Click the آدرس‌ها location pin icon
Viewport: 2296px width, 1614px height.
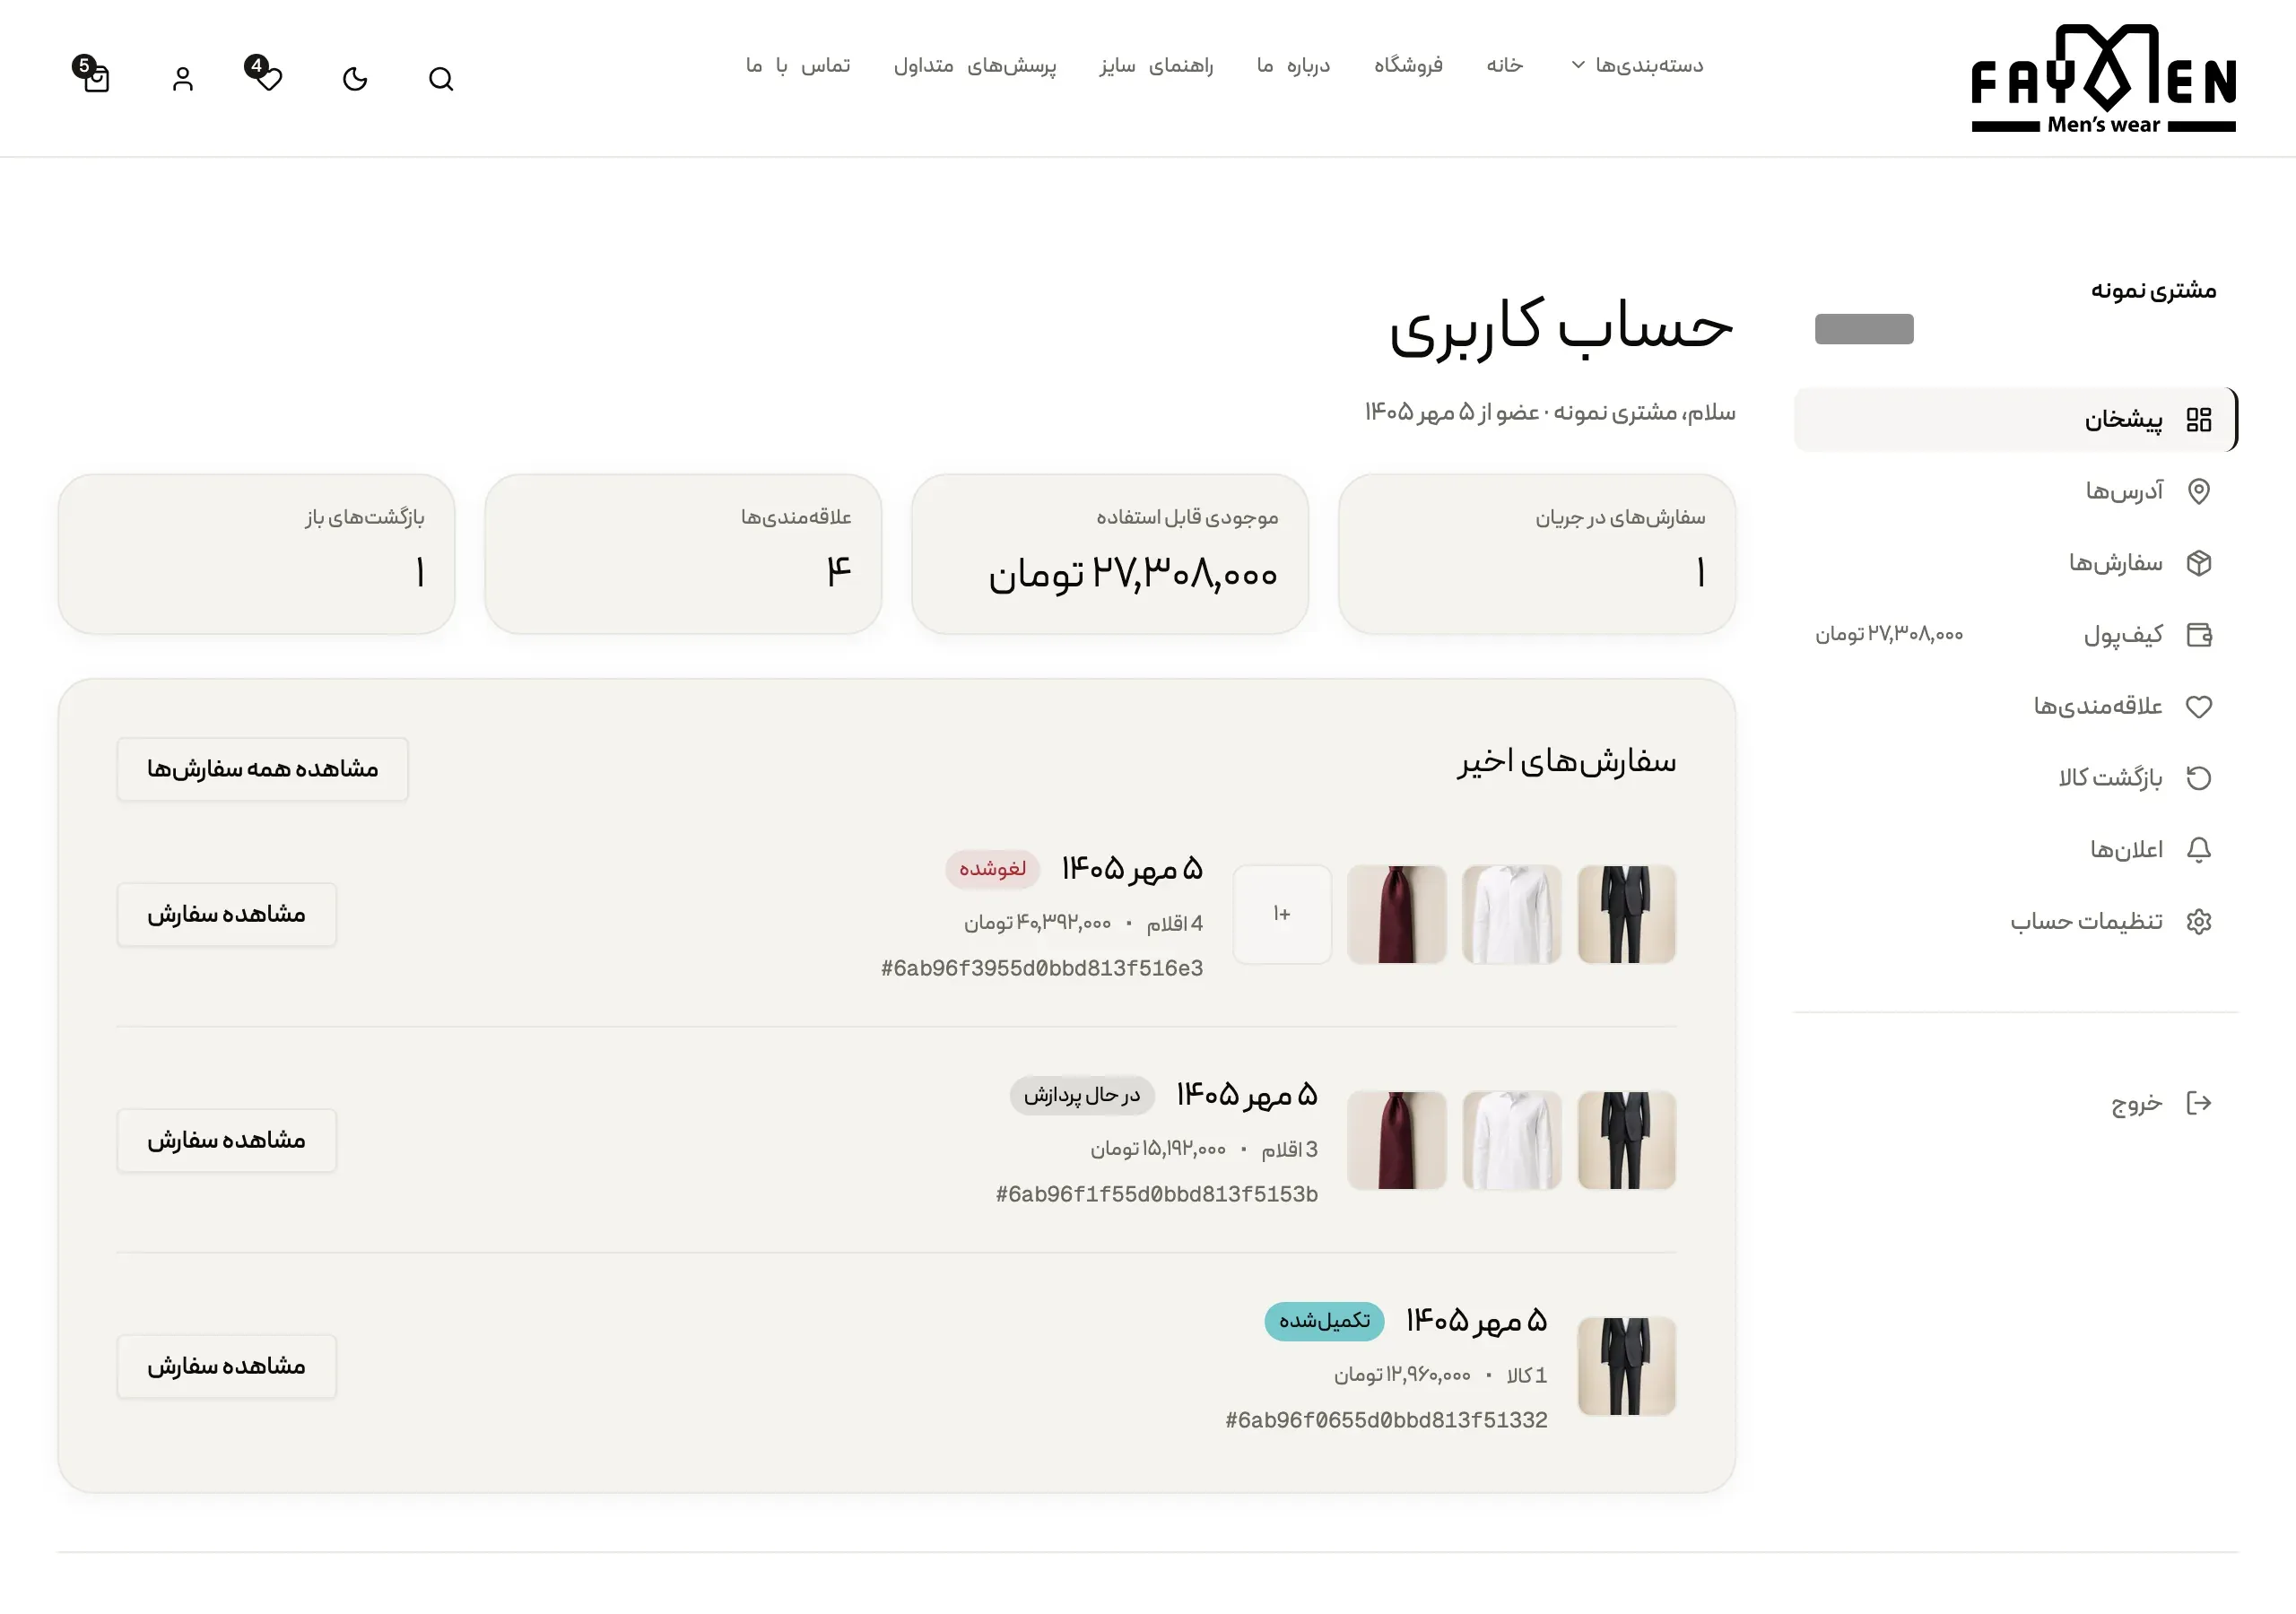[2199, 491]
